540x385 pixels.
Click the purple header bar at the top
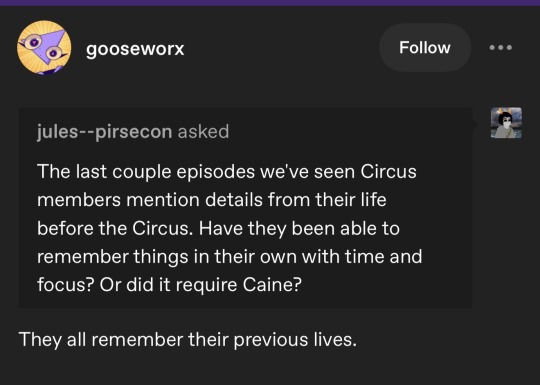(x=270, y=3)
